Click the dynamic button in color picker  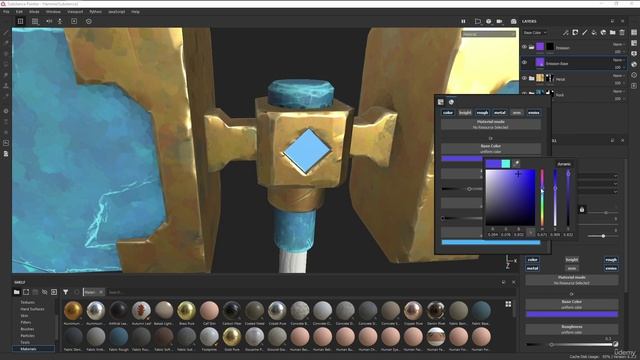click(564, 164)
